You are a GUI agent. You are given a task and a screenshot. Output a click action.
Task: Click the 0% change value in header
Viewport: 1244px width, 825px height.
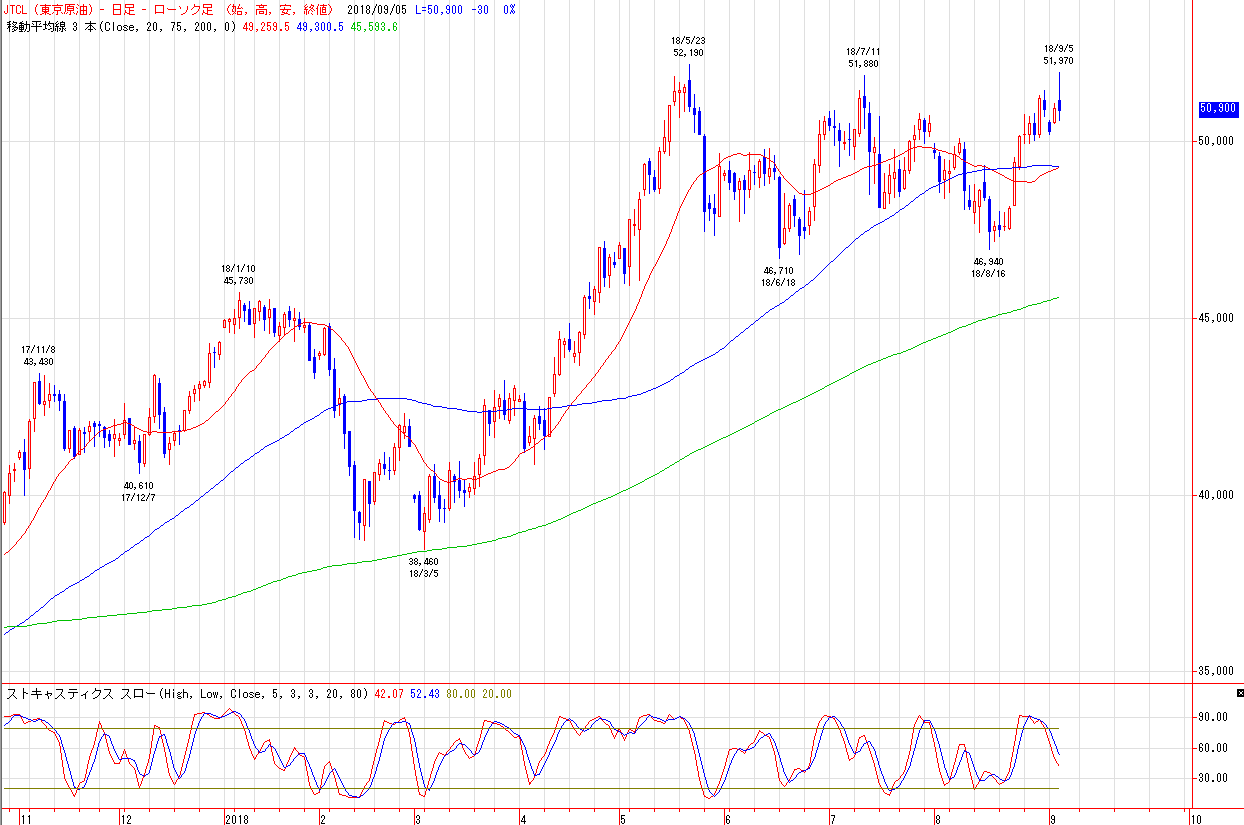510,9
